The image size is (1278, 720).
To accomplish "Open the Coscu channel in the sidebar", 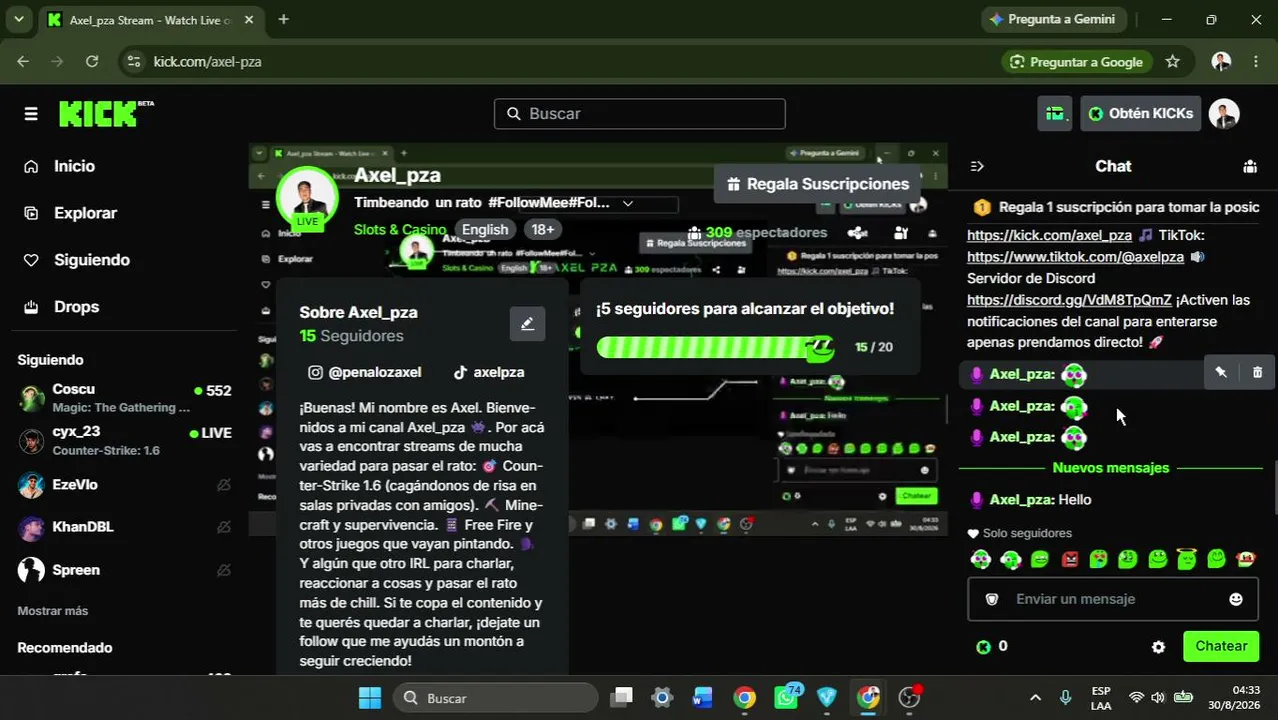I will click(x=125, y=398).
